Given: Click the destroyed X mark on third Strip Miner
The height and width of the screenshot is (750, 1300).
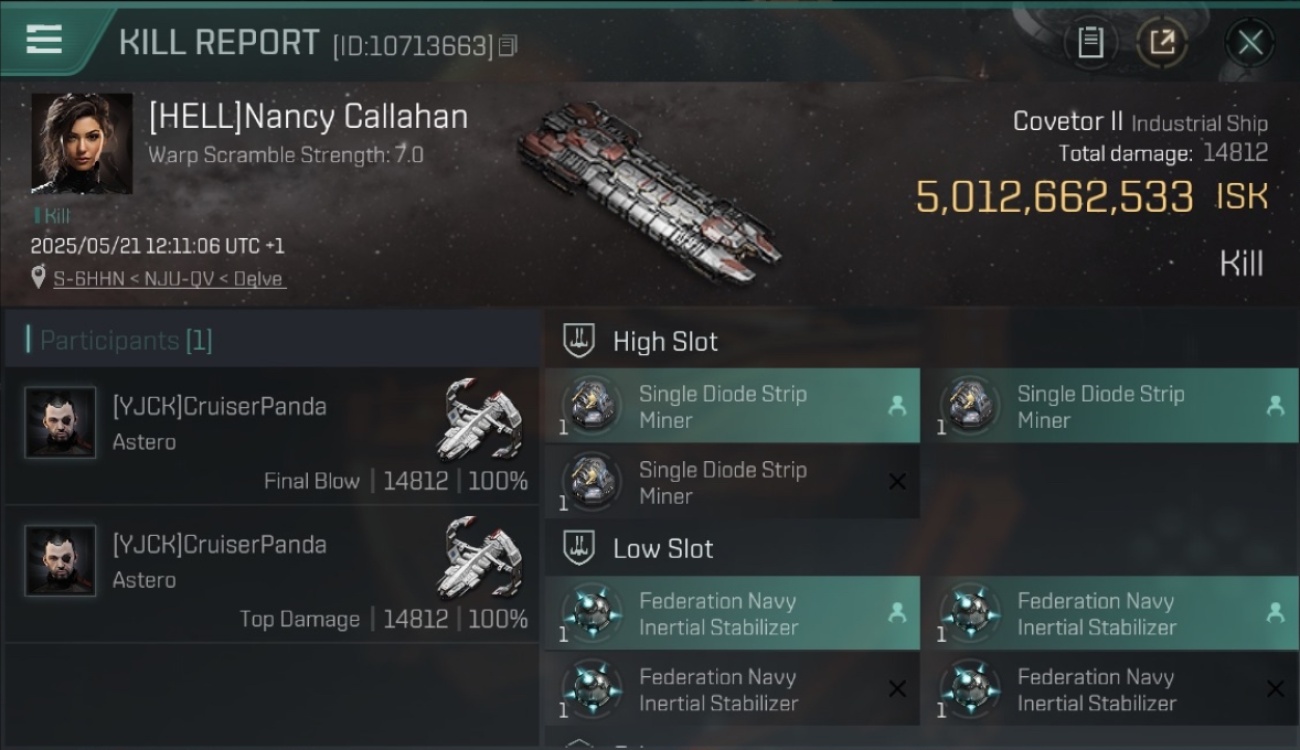Looking at the screenshot, I should (897, 482).
